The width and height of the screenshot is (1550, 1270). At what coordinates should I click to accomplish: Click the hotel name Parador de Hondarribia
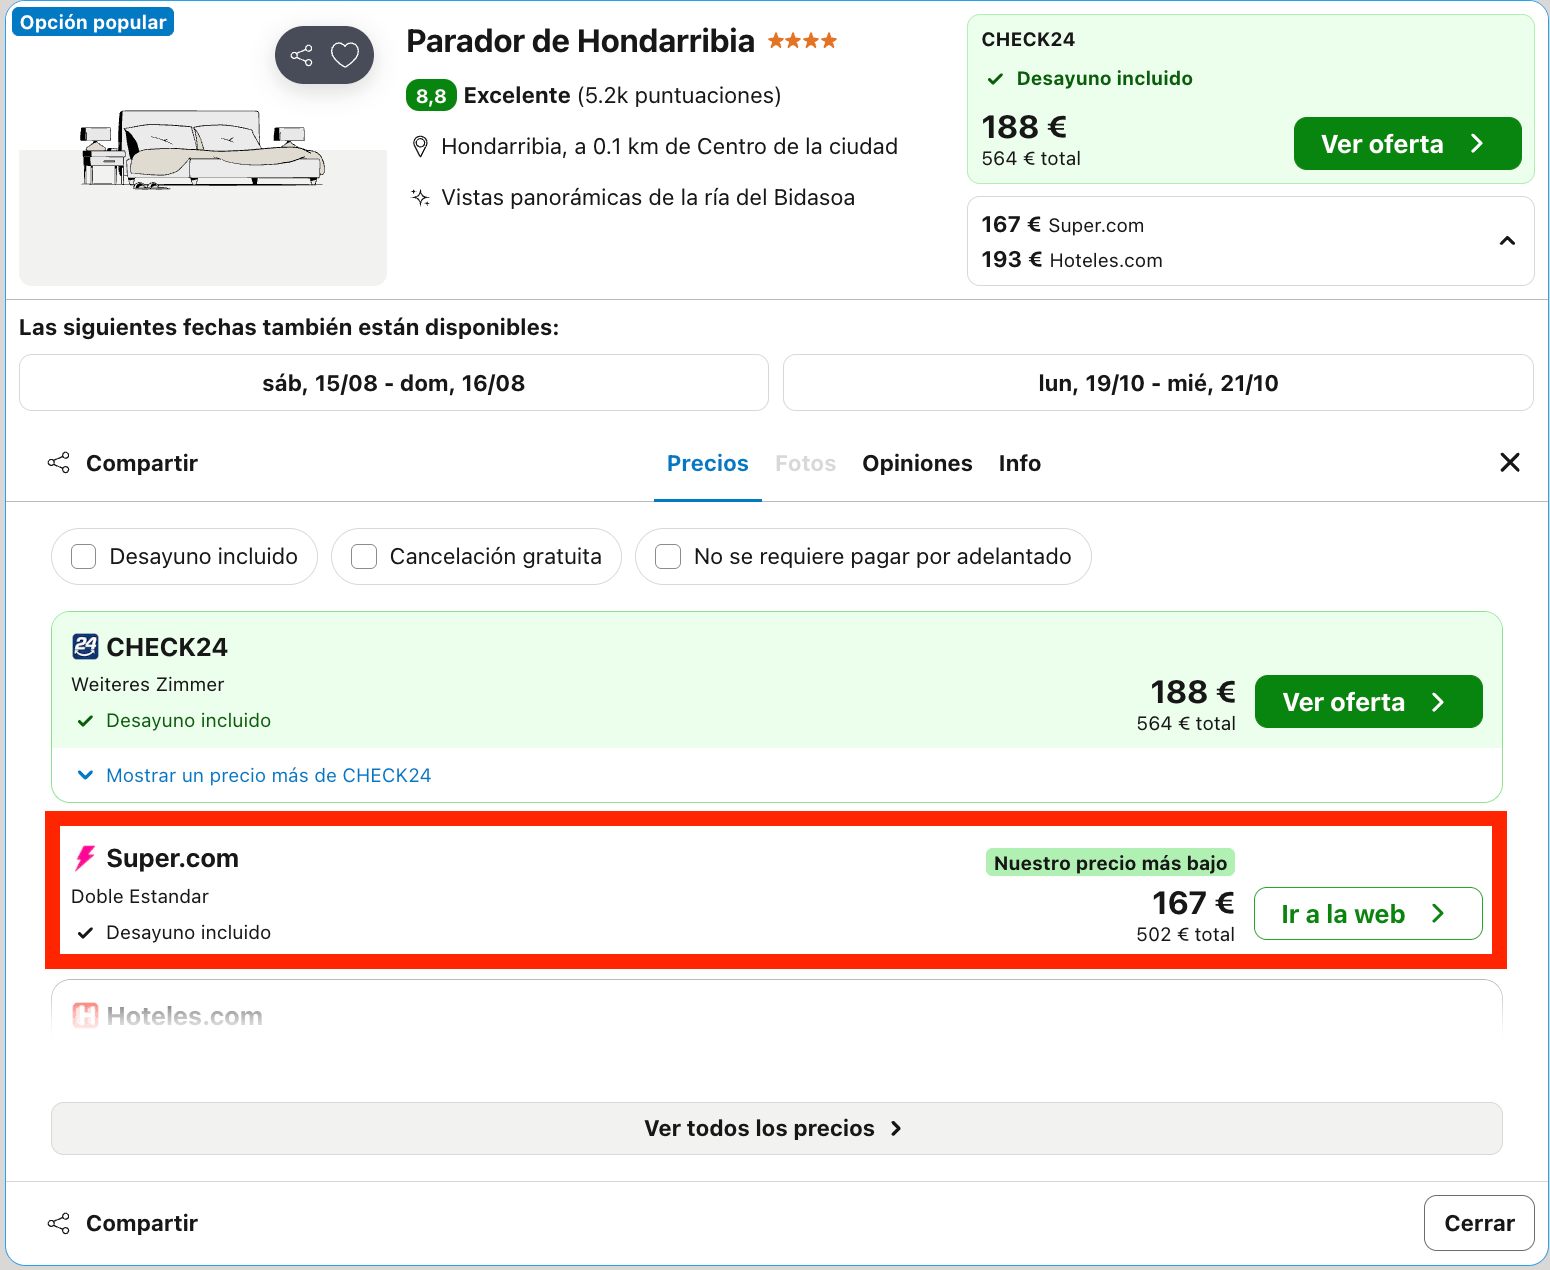(x=580, y=41)
